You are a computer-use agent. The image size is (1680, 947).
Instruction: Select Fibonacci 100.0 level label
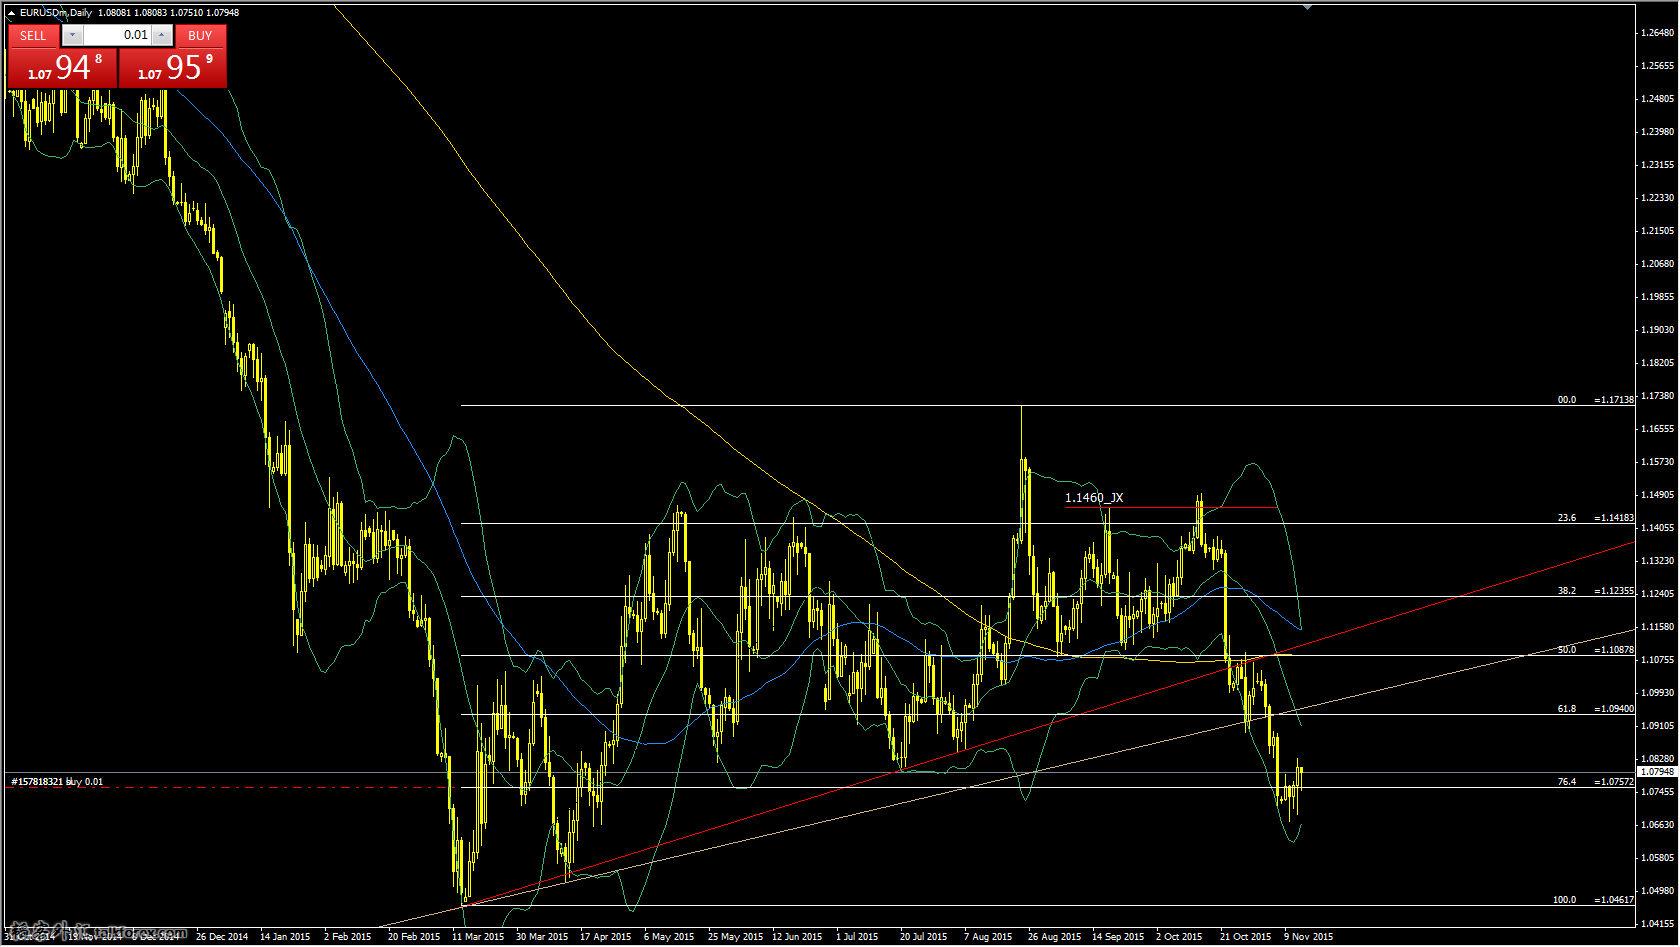point(1564,899)
